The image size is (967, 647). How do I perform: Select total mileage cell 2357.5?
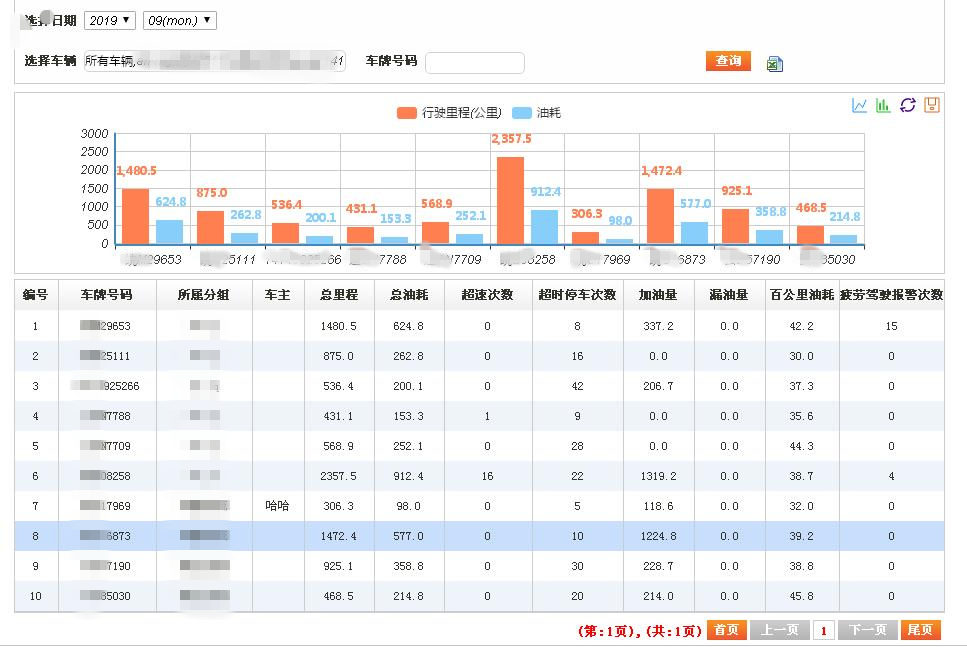(x=339, y=476)
